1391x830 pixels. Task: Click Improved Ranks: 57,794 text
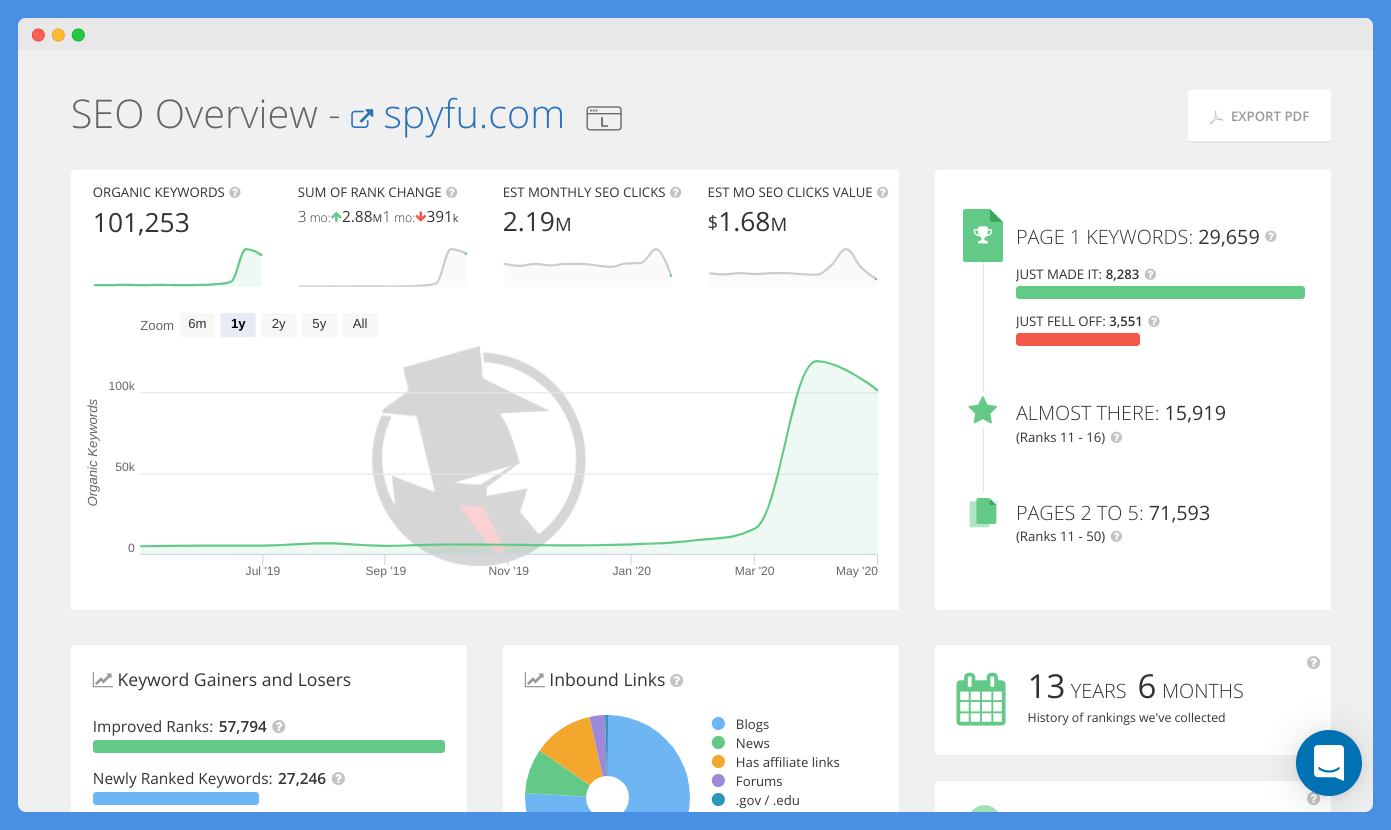180,727
